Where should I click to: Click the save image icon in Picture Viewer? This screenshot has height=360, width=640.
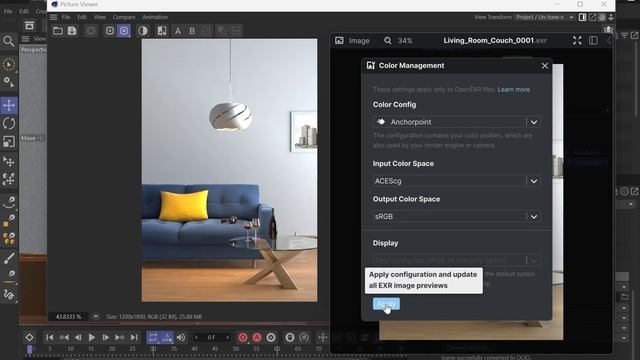[72, 31]
